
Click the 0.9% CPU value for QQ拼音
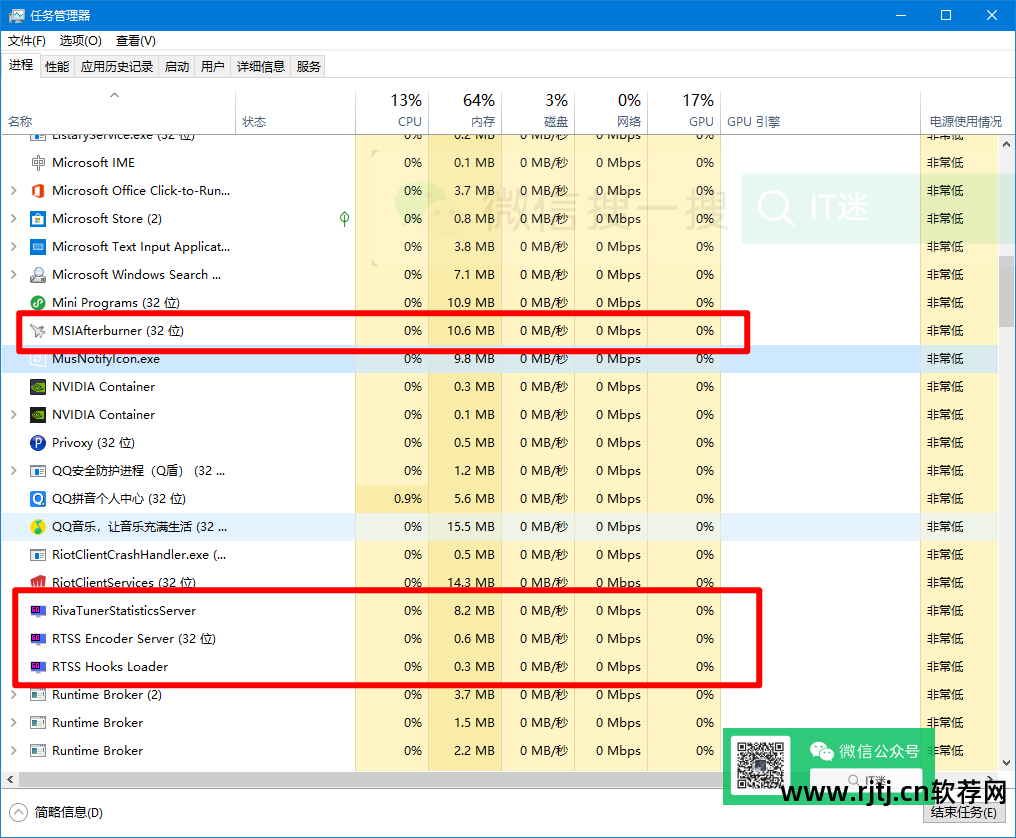click(x=408, y=499)
